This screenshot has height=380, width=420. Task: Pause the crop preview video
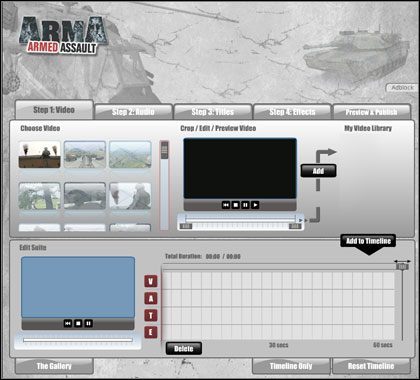pyautogui.click(x=245, y=205)
